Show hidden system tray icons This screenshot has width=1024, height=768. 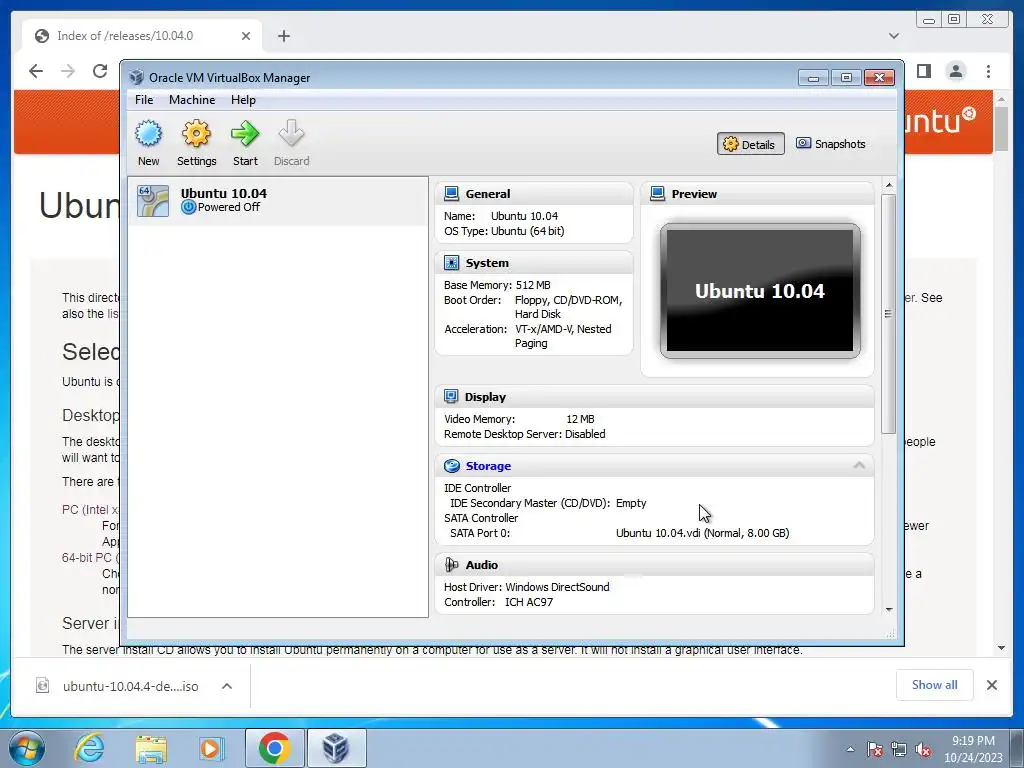coord(850,750)
